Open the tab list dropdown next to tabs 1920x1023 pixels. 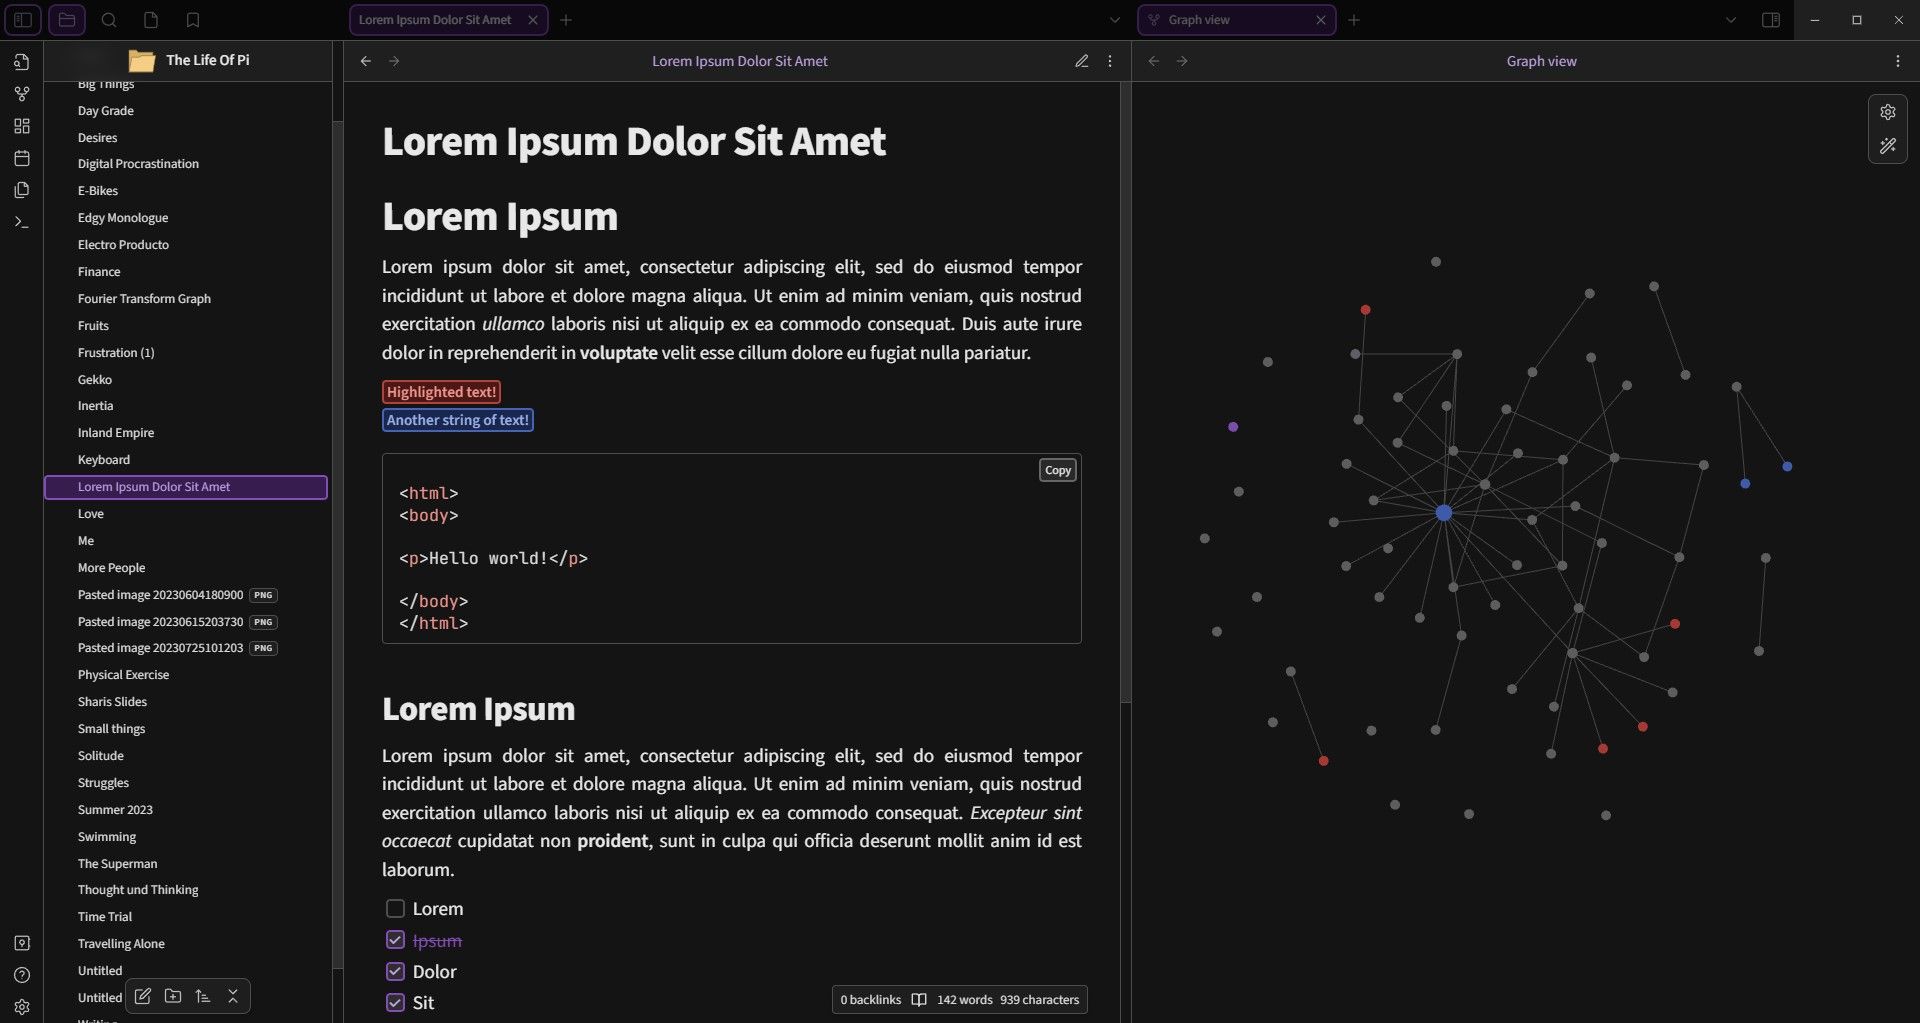(x=1113, y=19)
